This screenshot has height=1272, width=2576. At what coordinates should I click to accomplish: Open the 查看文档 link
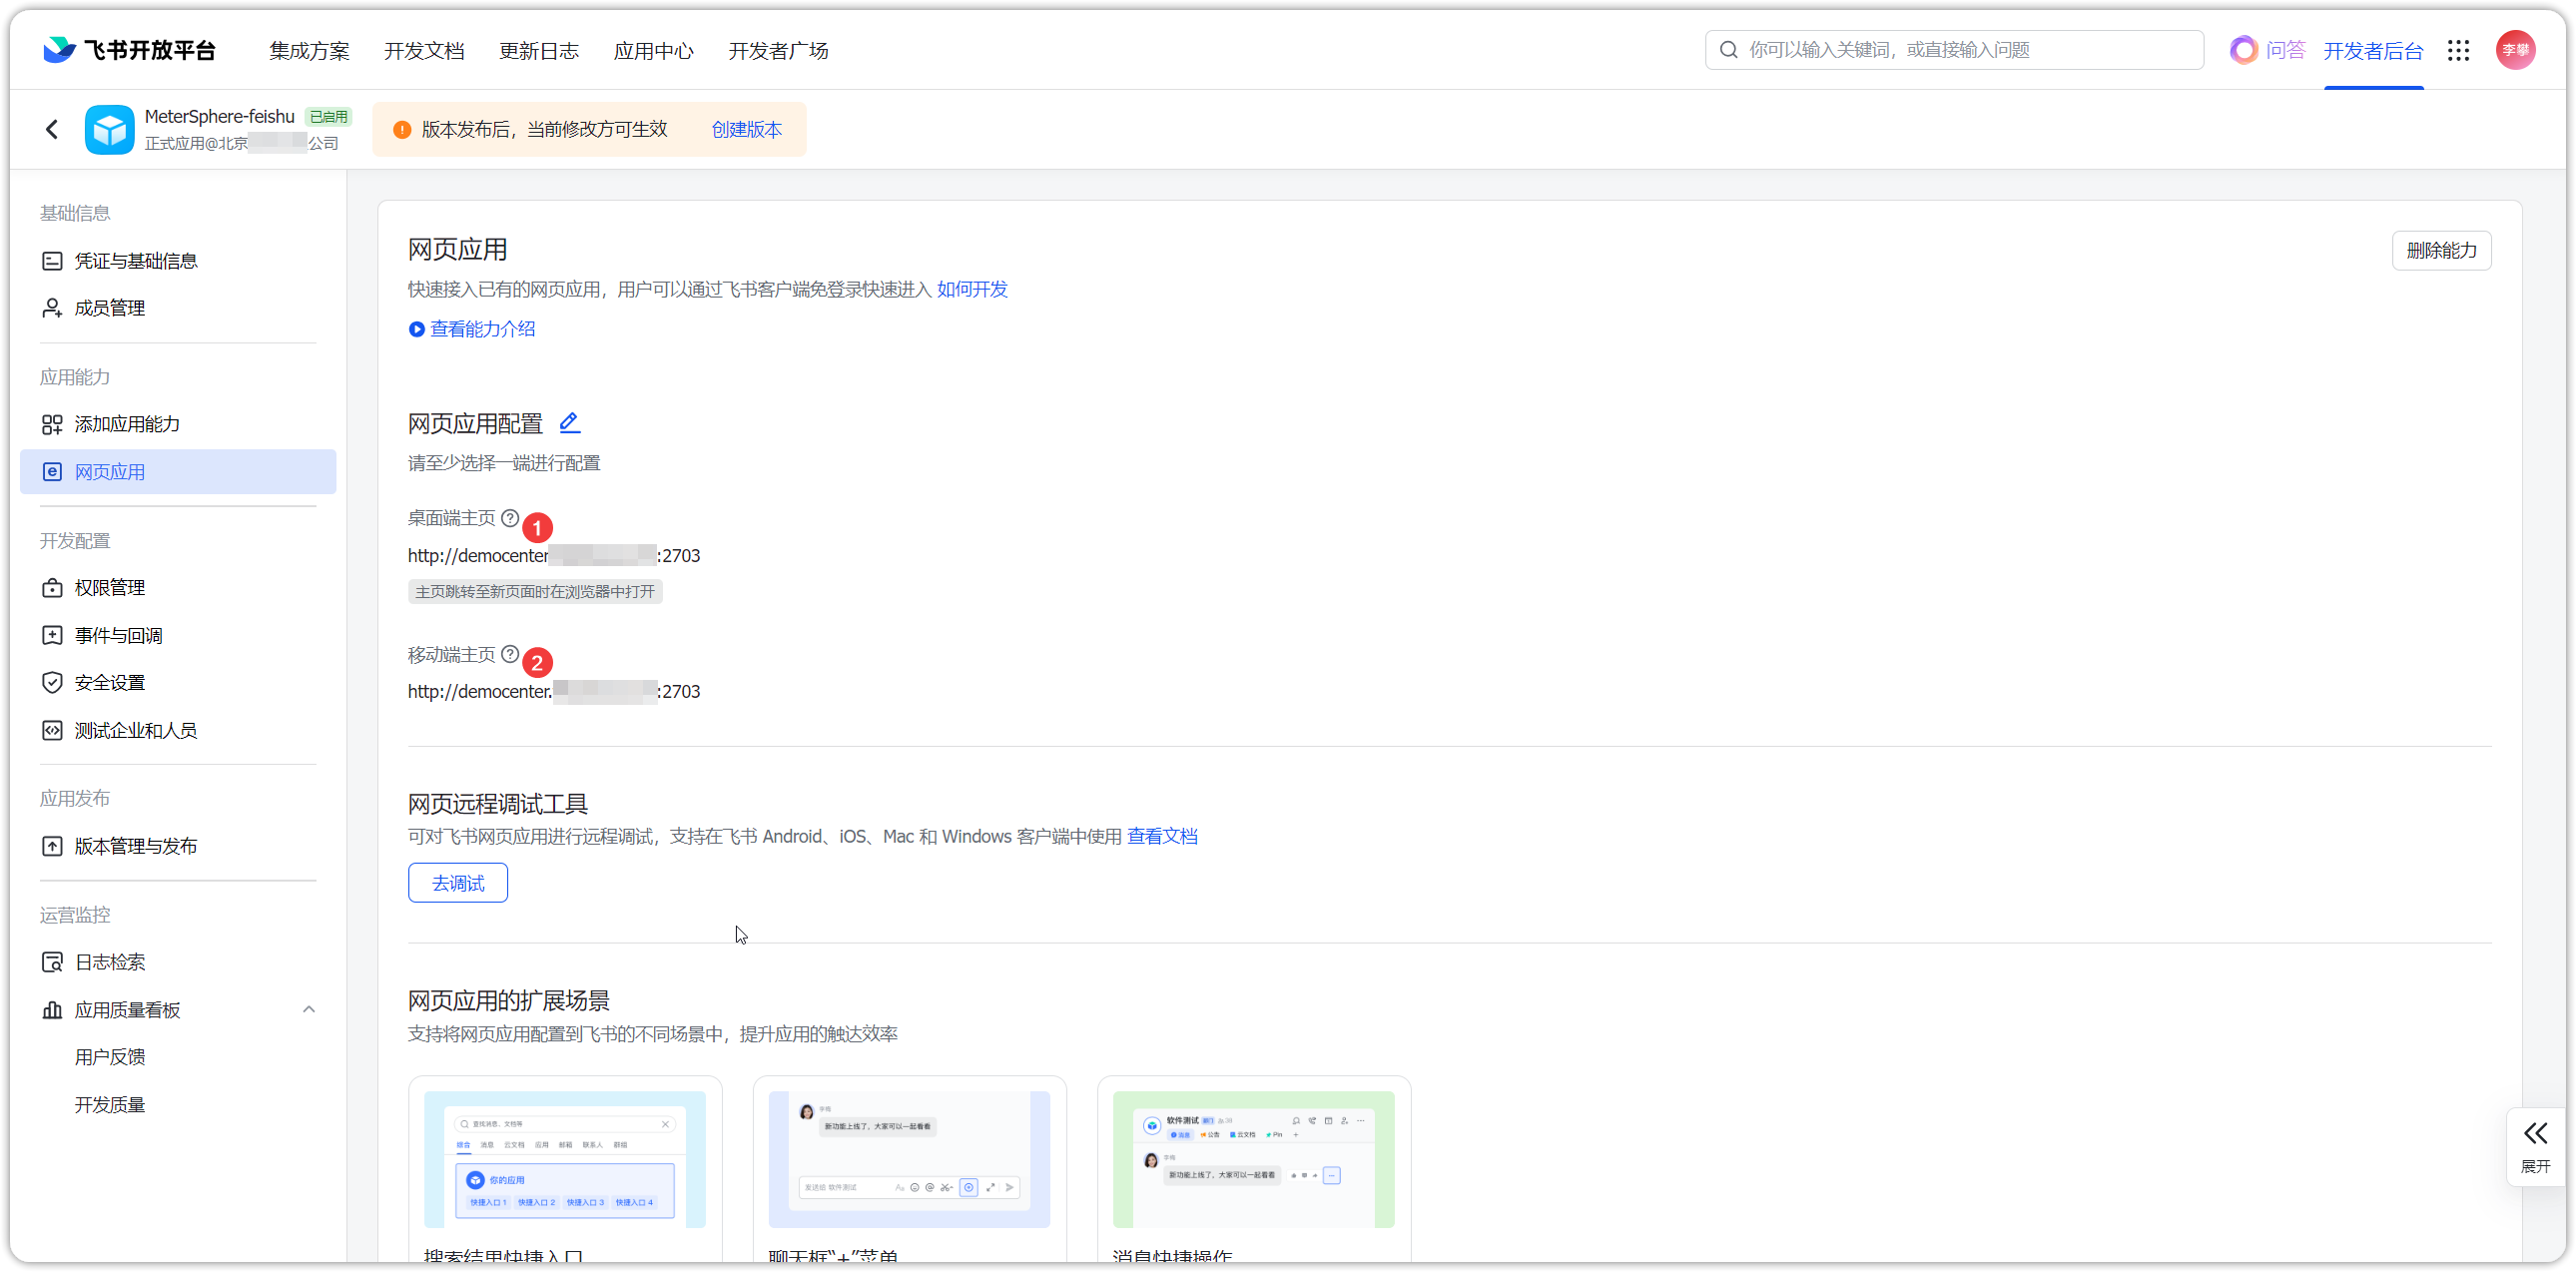coord(1162,836)
